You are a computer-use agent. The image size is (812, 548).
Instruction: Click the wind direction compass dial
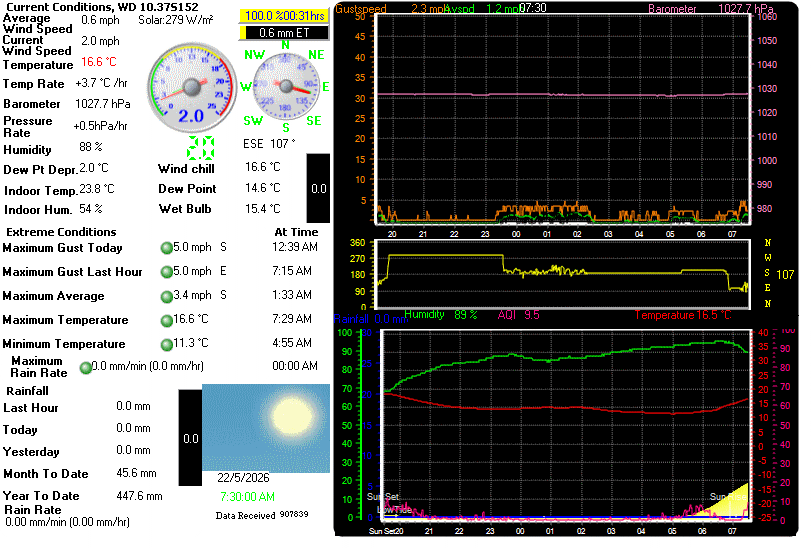[x=286, y=86]
